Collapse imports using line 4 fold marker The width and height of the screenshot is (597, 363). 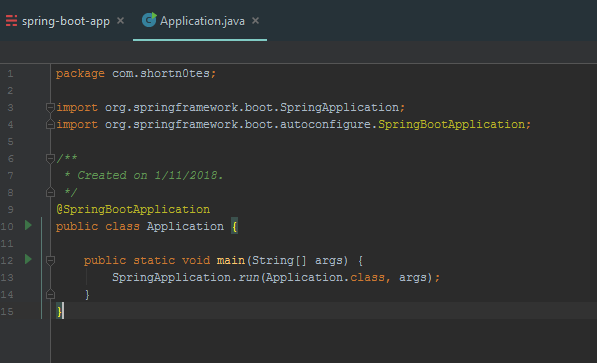pyautogui.click(x=50, y=124)
